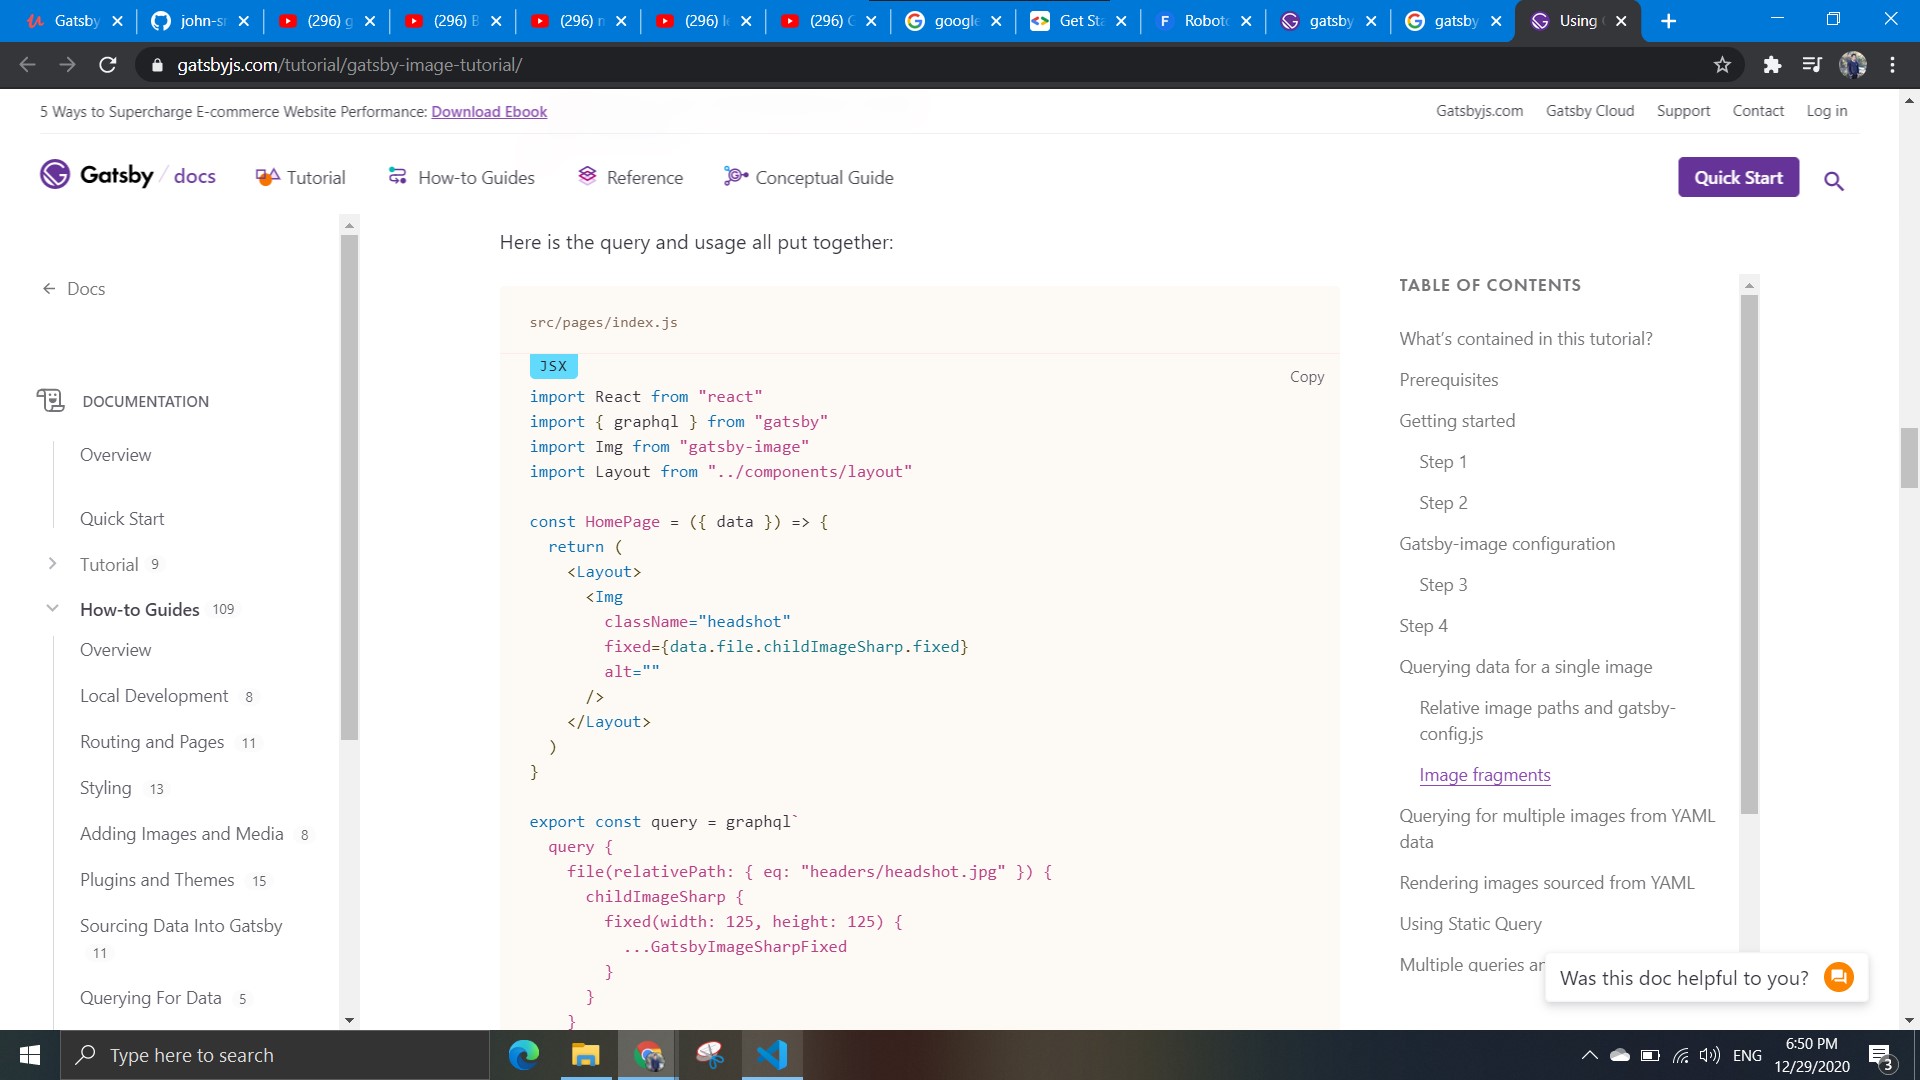1920x1080 pixels.
Task: Click the ENG language indicator
Action: [x=1747, y=1055]
